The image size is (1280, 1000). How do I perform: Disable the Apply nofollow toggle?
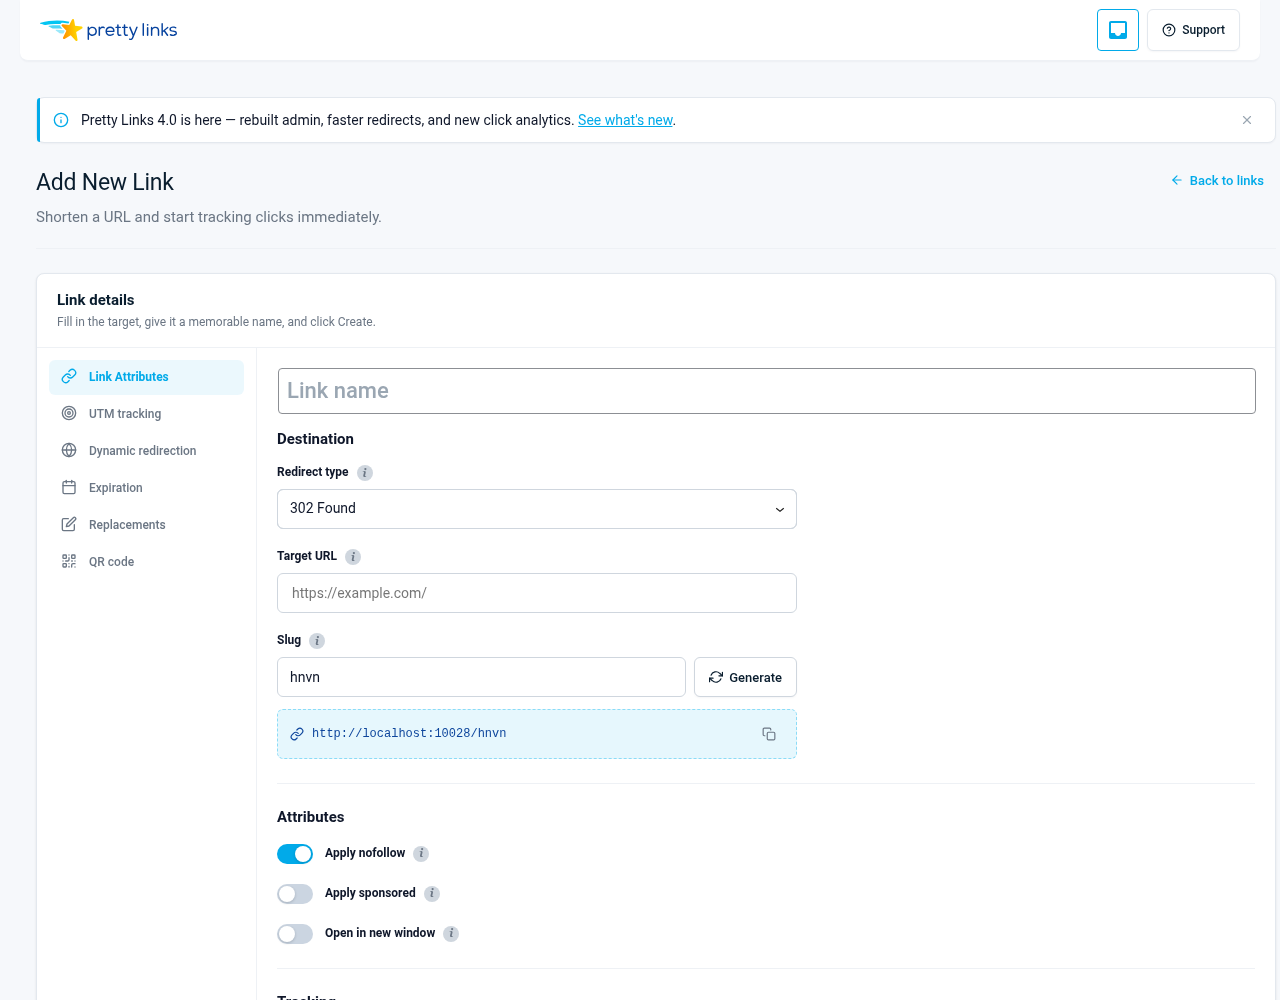(x=295, y=854)
